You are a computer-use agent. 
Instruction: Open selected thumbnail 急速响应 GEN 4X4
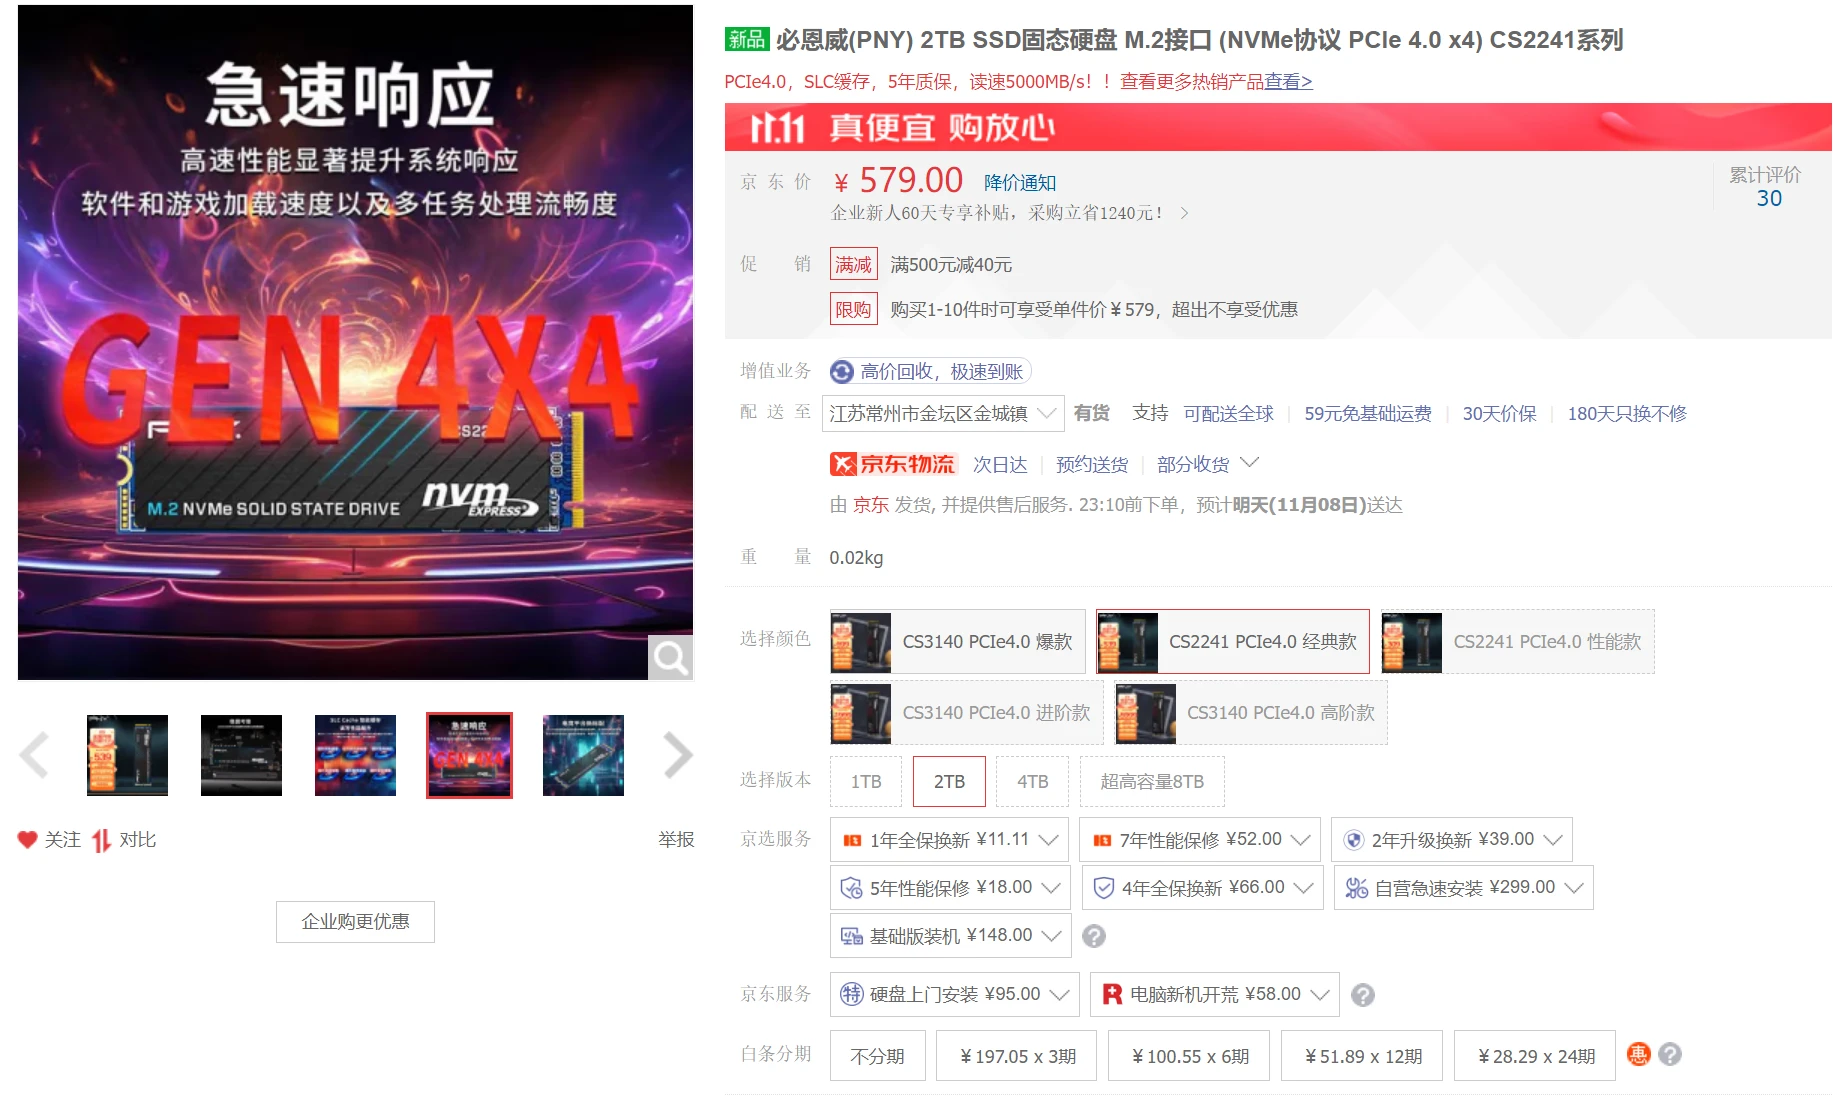469,755
